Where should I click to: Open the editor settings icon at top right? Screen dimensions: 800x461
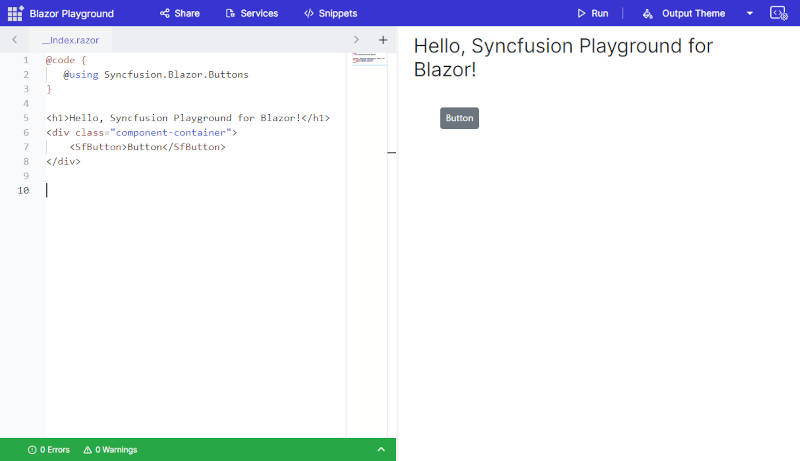click(779, 13)
